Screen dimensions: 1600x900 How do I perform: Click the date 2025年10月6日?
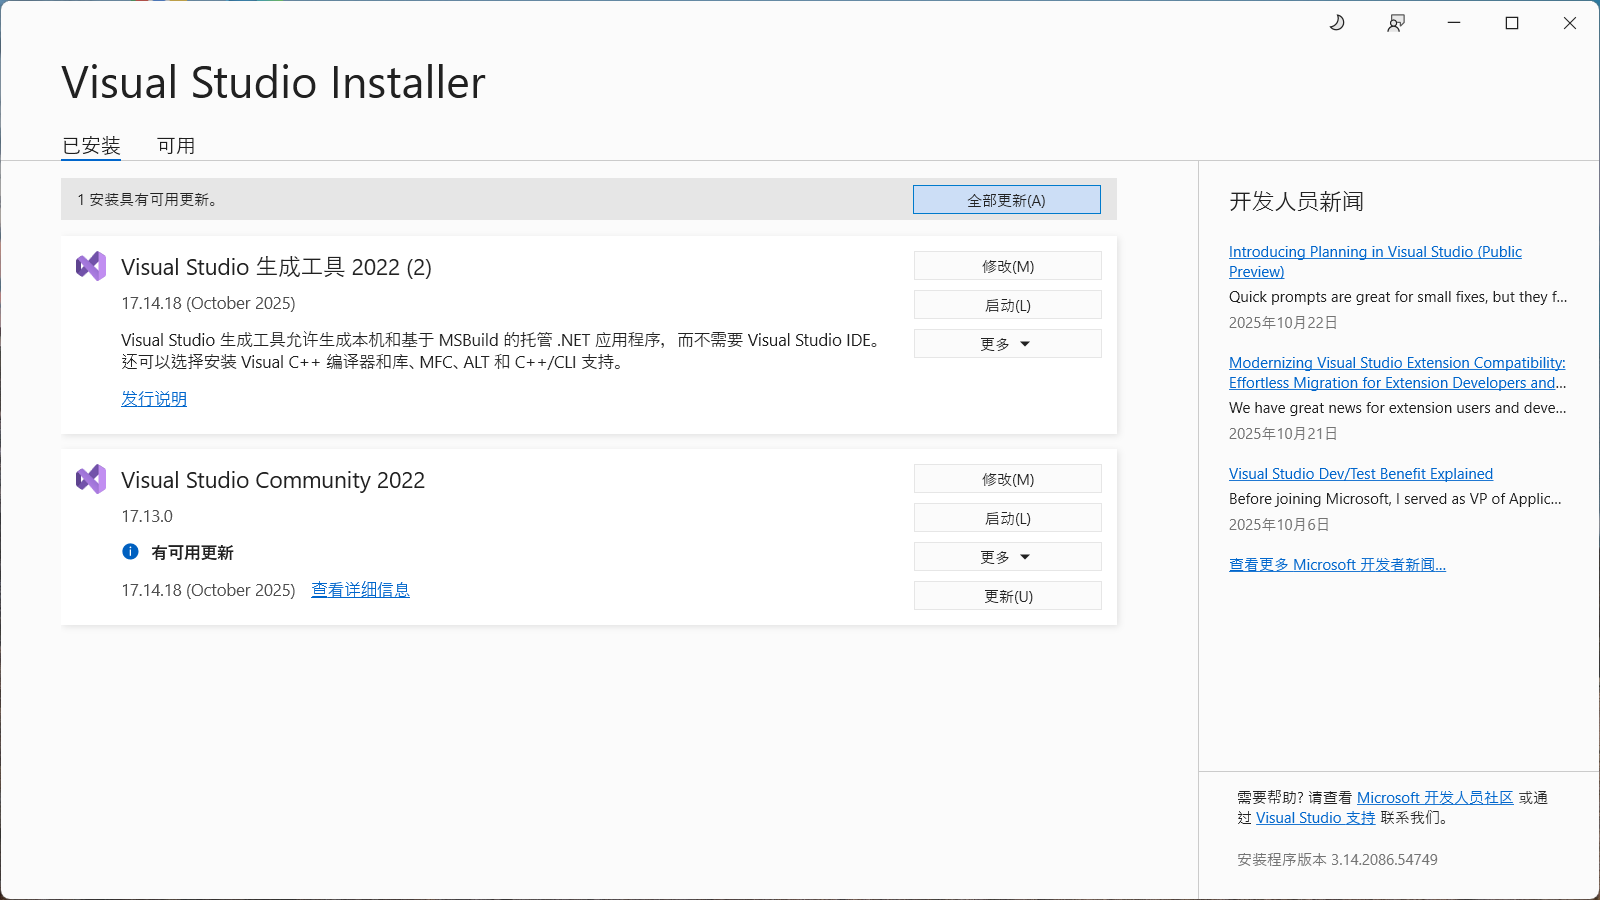pyautogui.click(x=1279, y=525)
